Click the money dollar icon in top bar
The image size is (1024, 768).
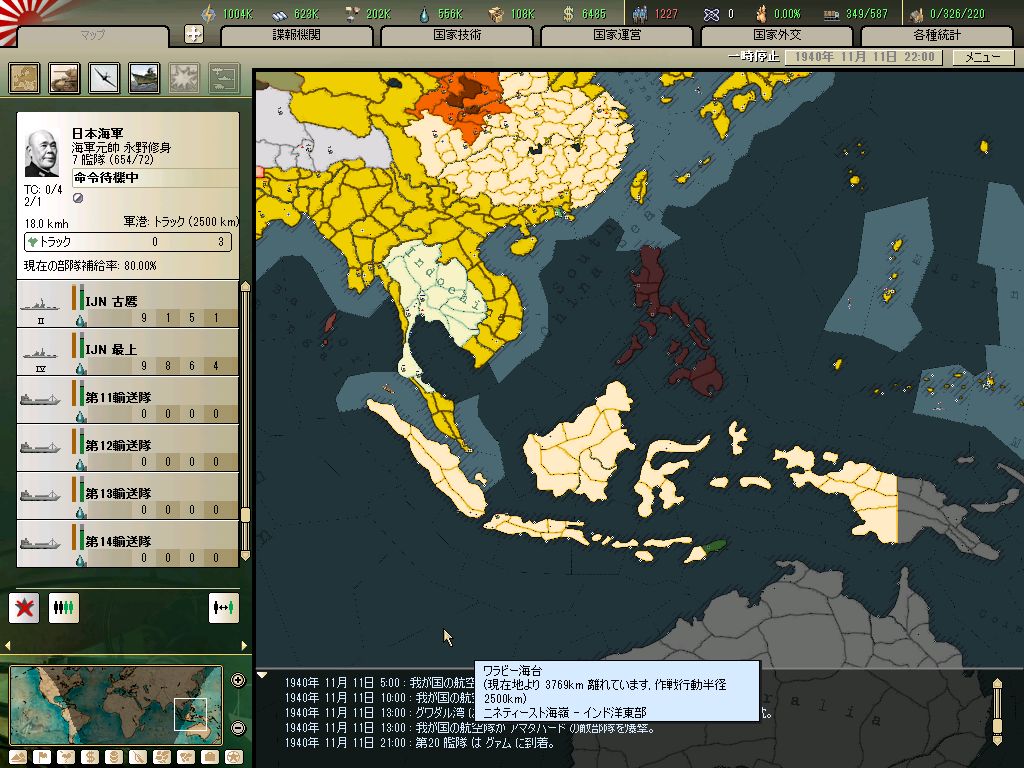point(568,14)
